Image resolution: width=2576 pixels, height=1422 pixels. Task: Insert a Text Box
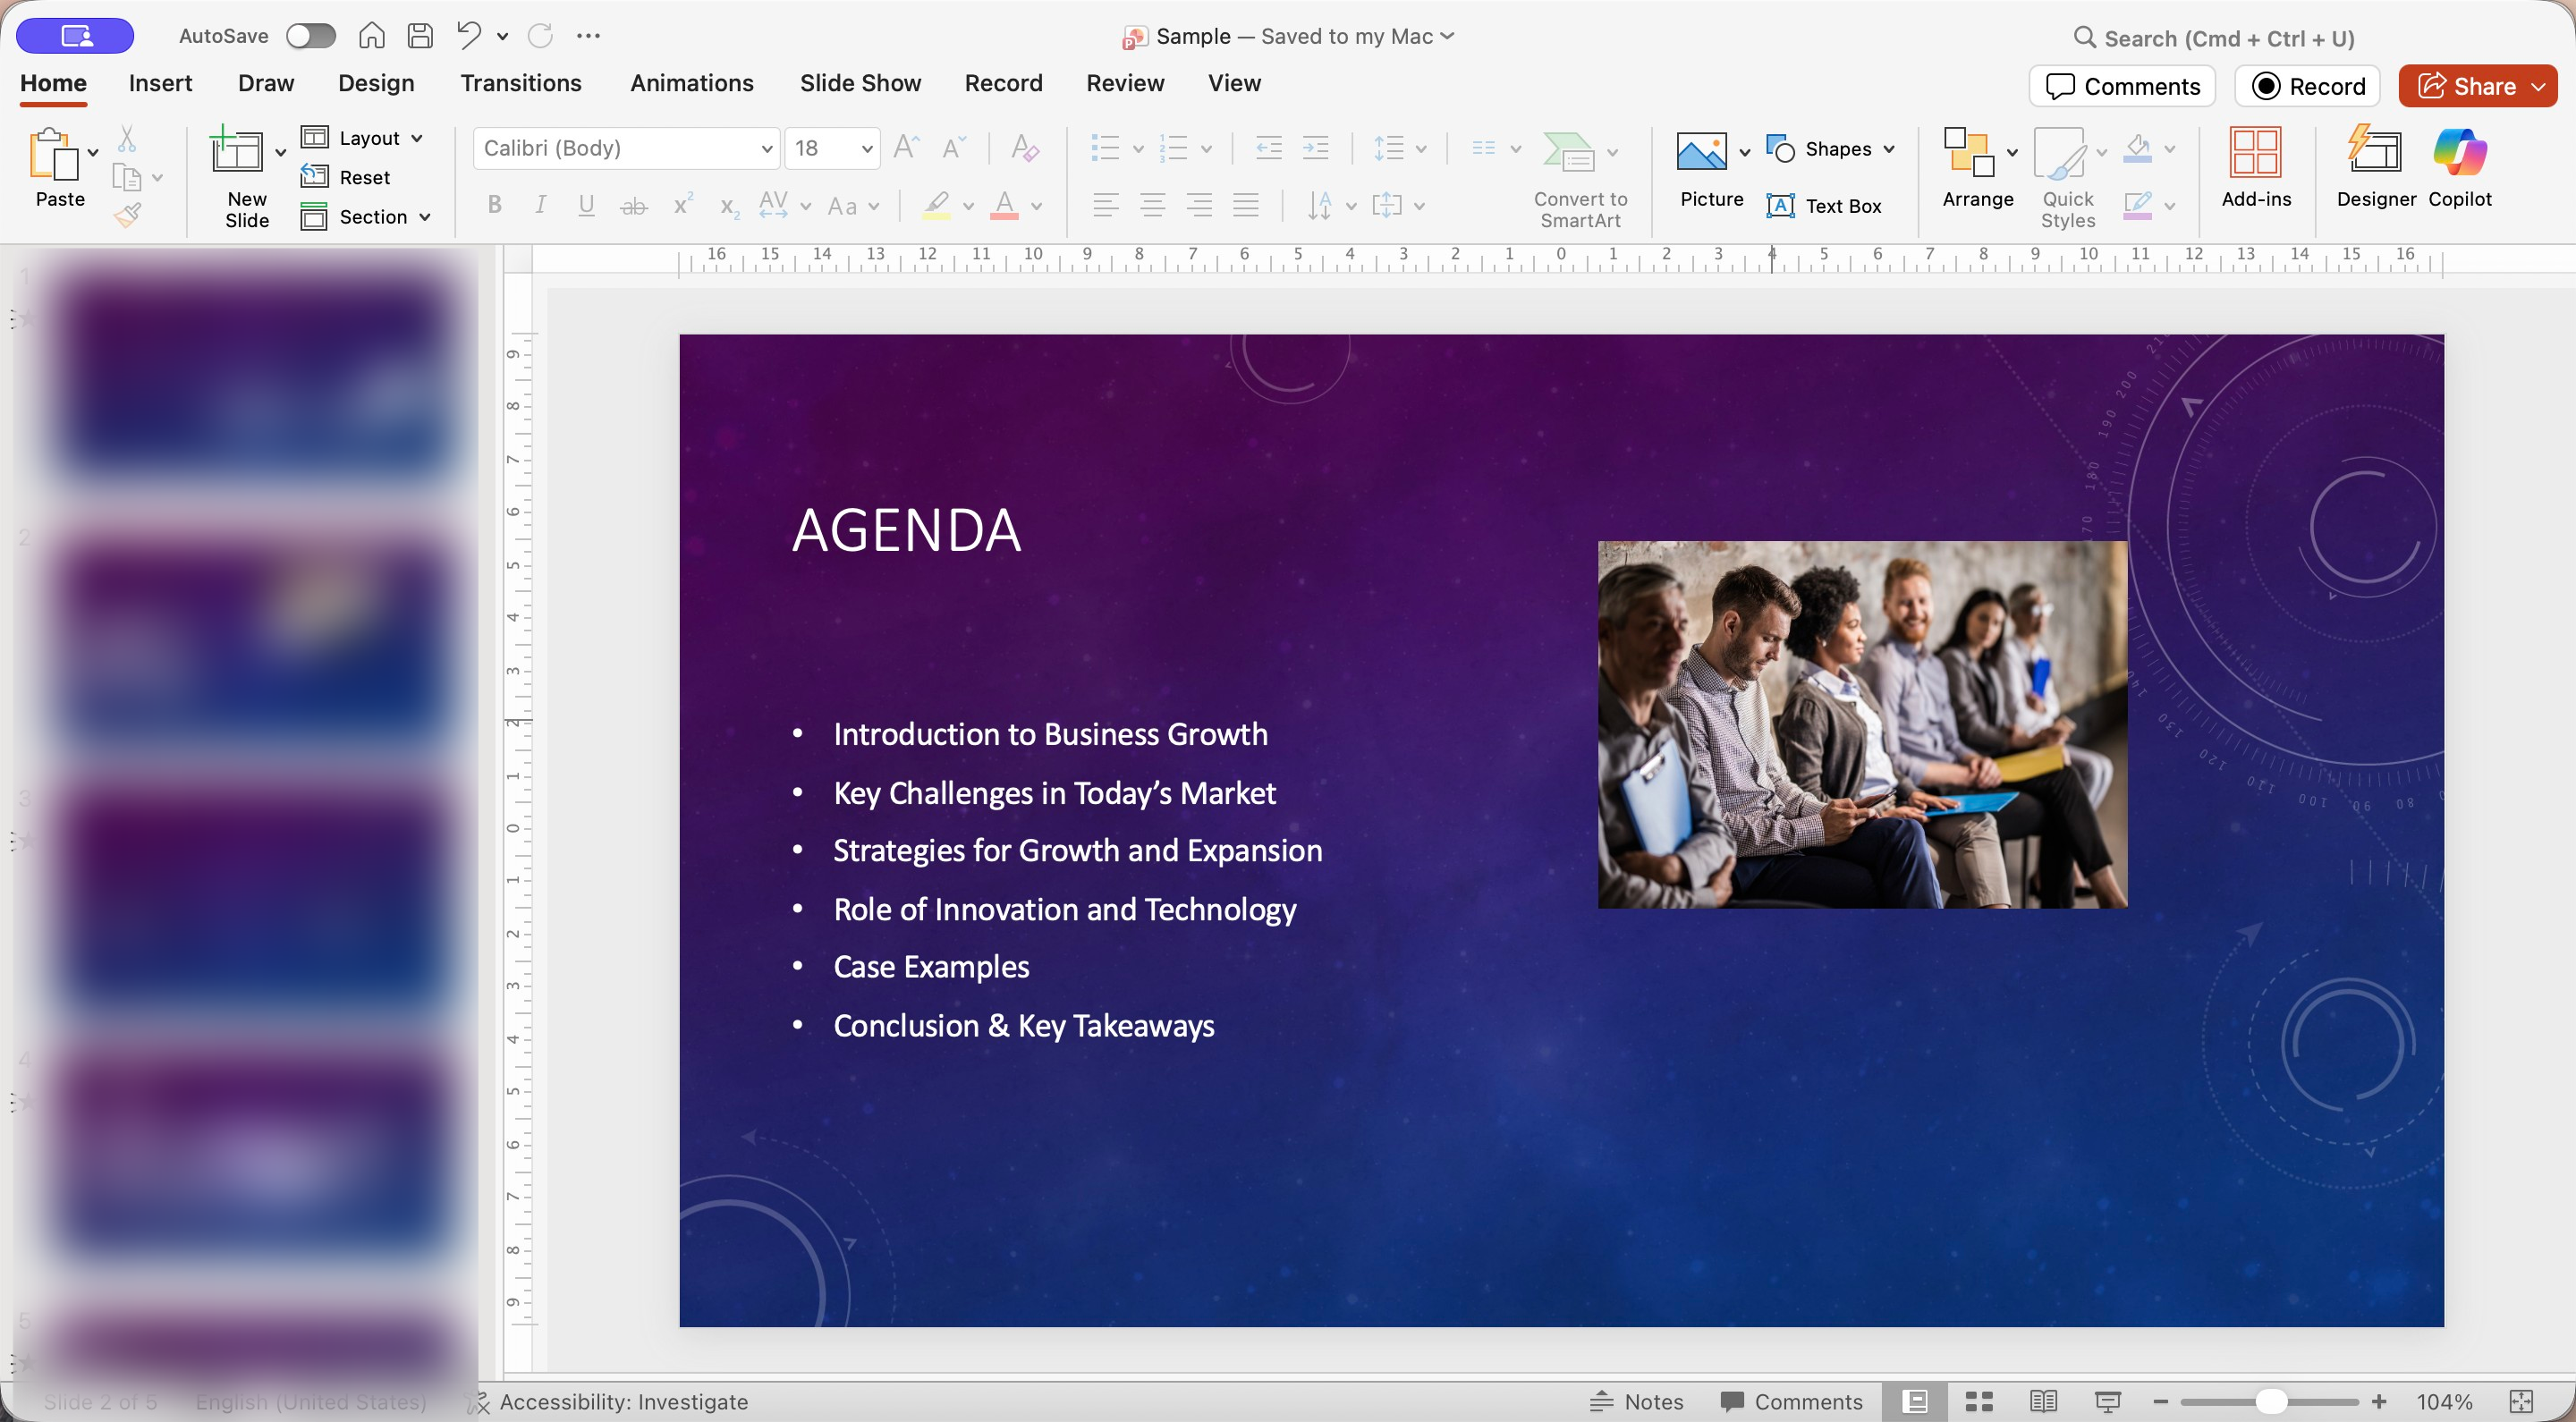[x=1825, y=206]
